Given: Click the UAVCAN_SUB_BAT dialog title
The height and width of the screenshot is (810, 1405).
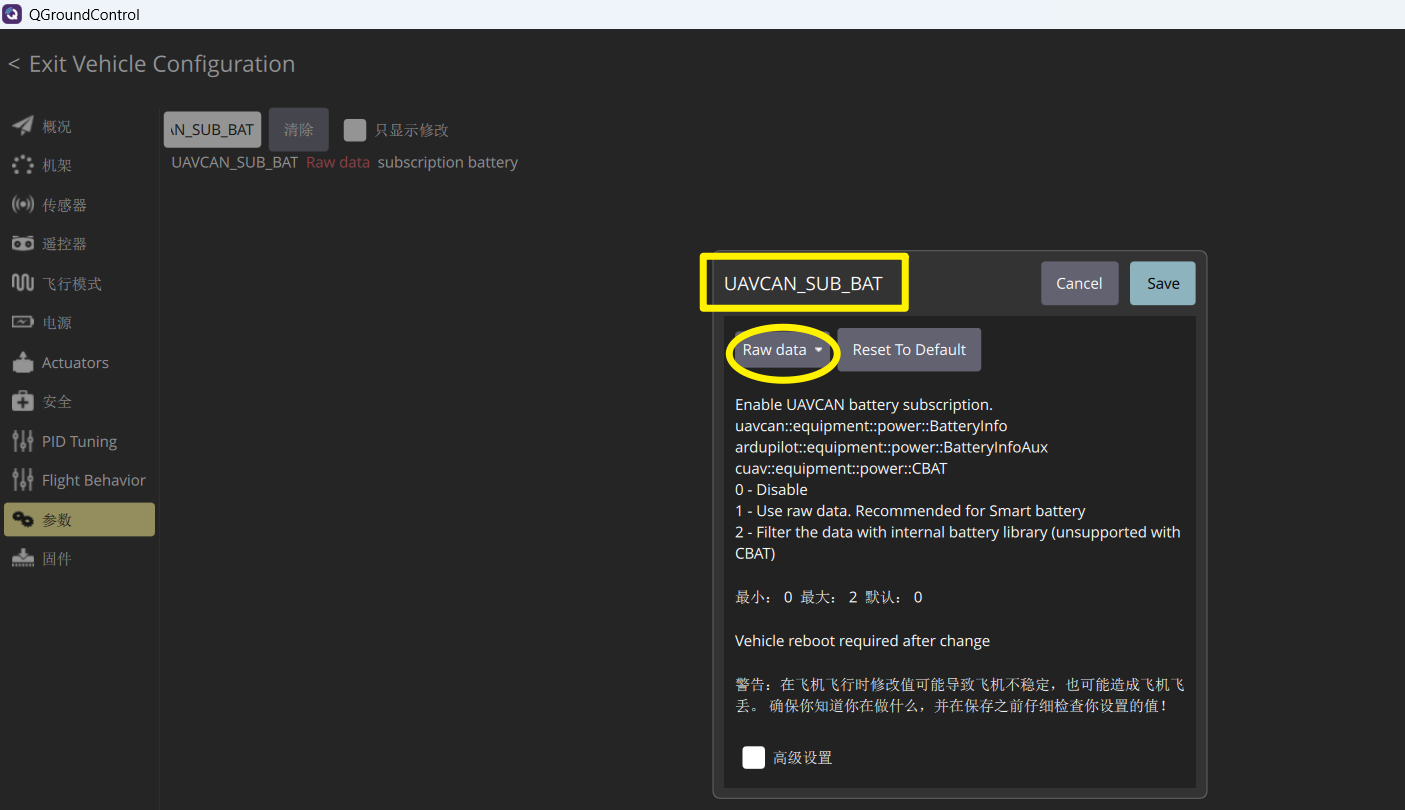Looking at the screenshot, I should tap(803, 284).
